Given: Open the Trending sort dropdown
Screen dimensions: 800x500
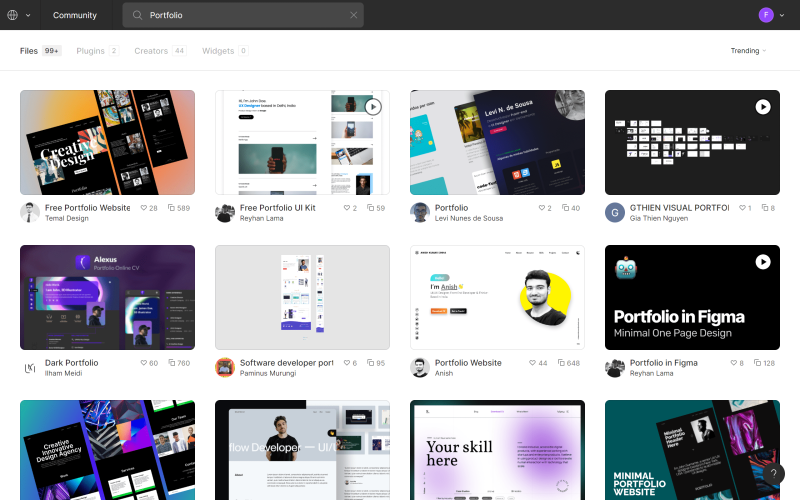Looking at the screenshot, I should [748, 51].
